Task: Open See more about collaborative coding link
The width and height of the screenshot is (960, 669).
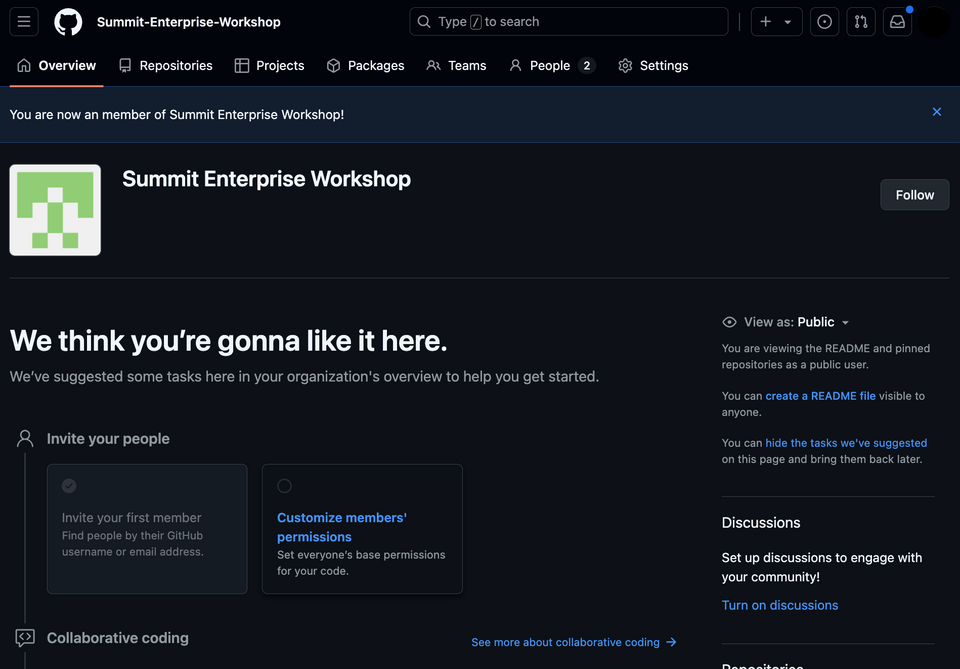Action: [574, 643]
